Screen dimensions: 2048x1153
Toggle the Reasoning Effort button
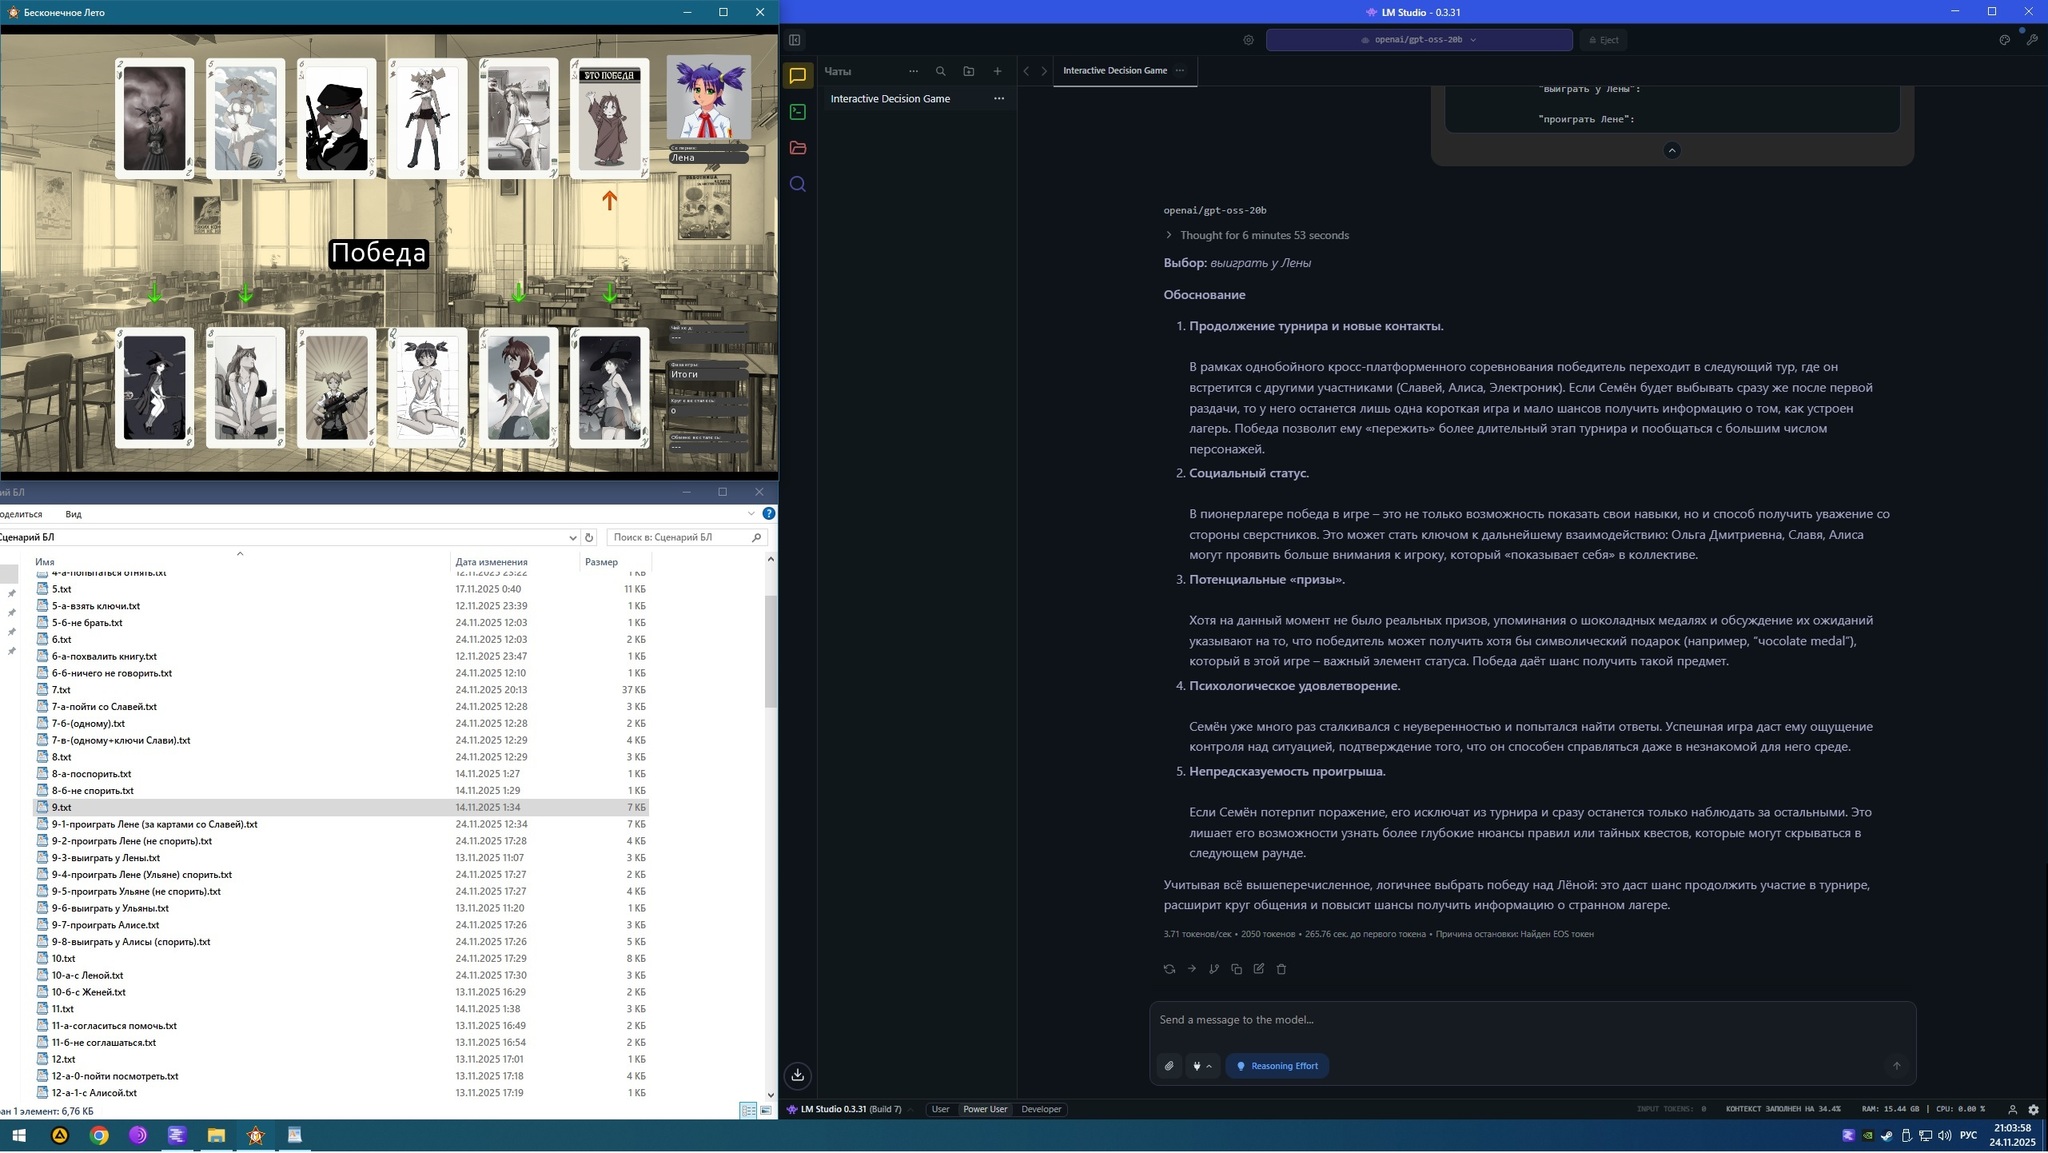point(1277,1066)
